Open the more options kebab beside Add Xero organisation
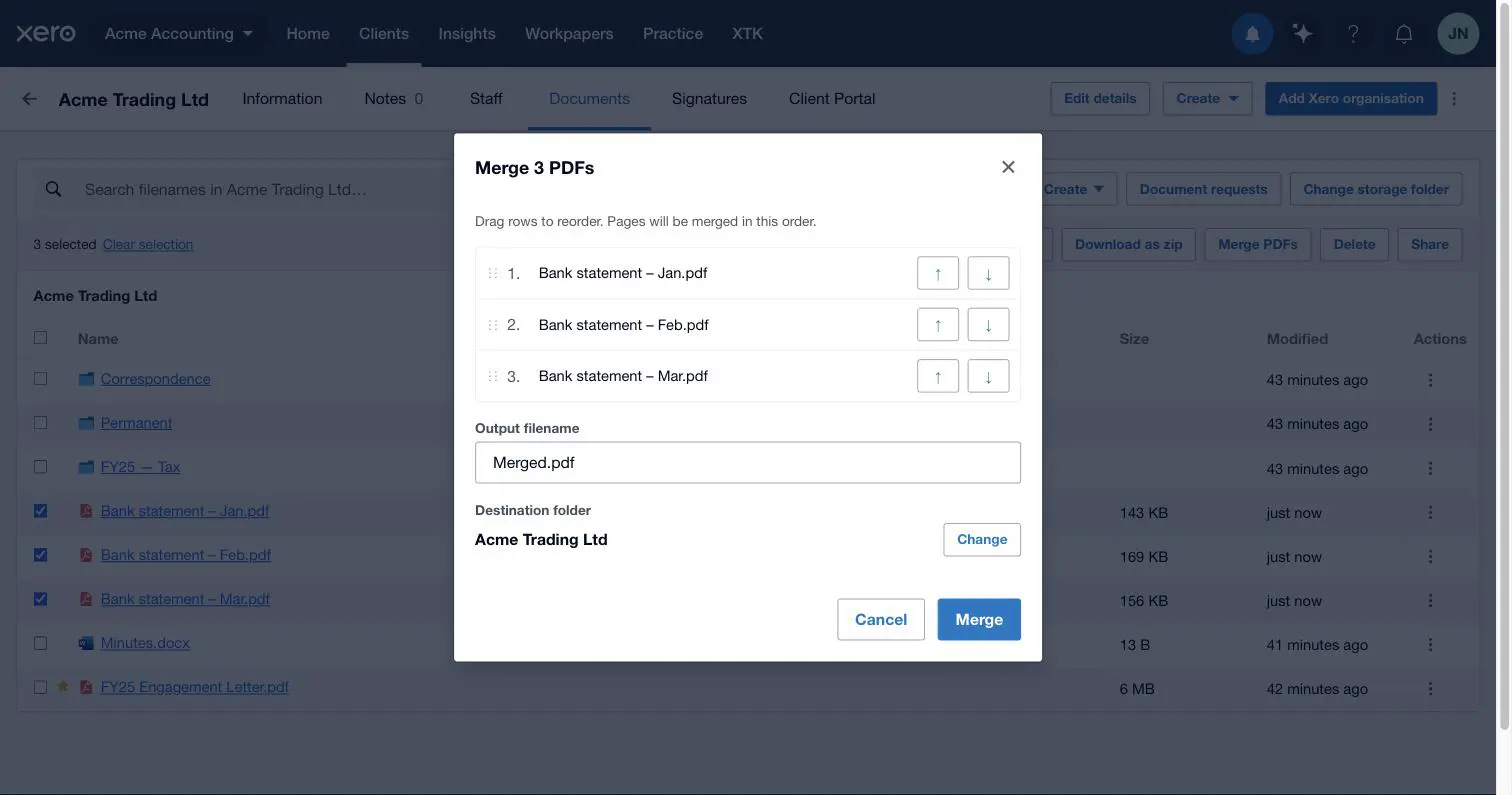The width and height of the screenshot is (1512, 795). 1454,98
